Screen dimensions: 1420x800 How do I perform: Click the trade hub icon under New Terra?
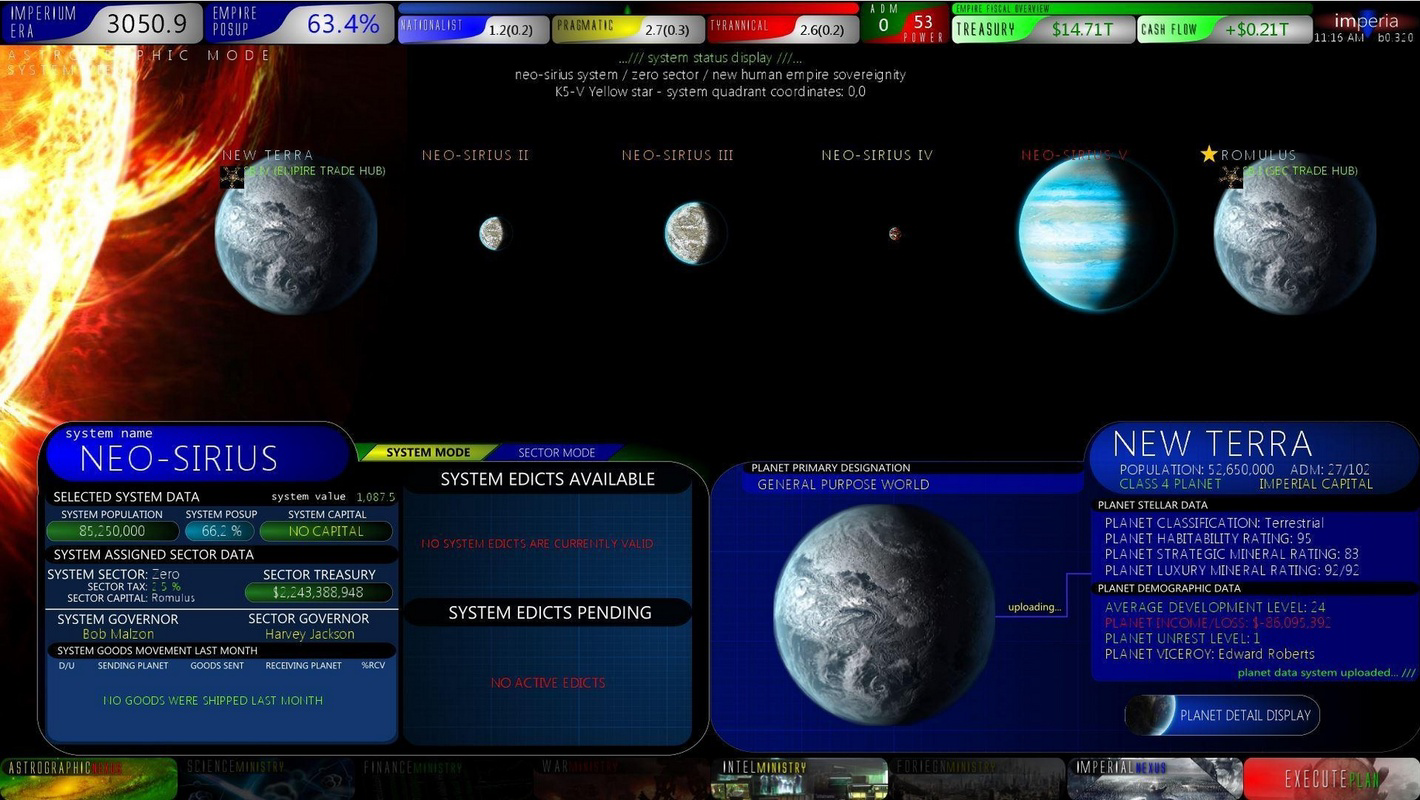point(232,177)
